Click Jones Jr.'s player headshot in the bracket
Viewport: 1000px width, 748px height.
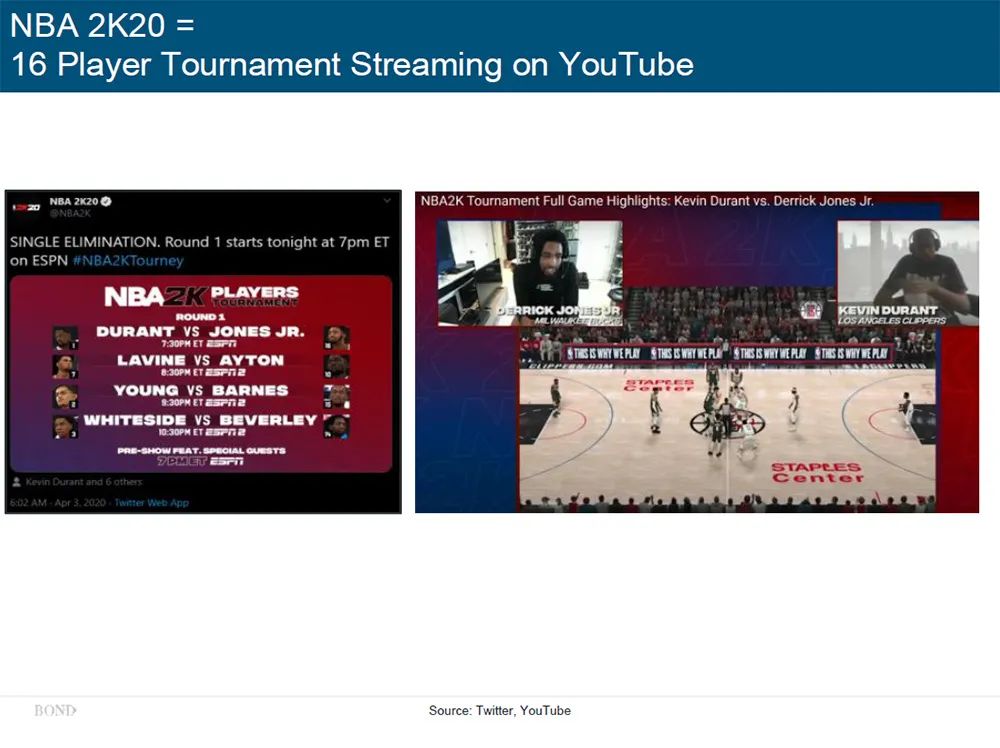click(x=336, y=338)
